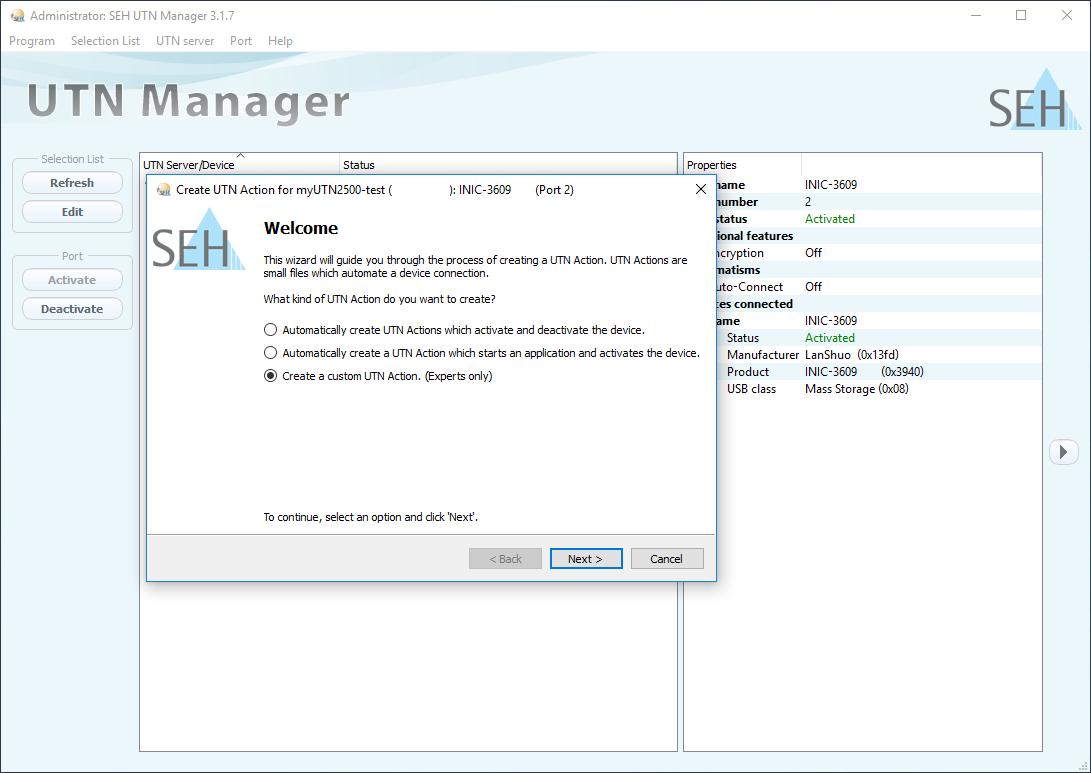Select the Auto-Connect Off value

pyautogui.click(x=813, y=287)
